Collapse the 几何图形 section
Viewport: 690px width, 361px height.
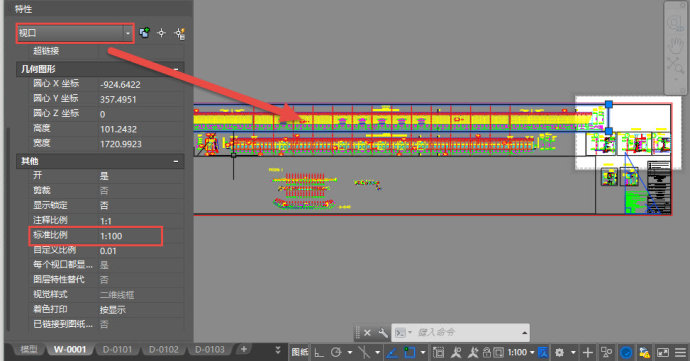[x=176, y=69]
